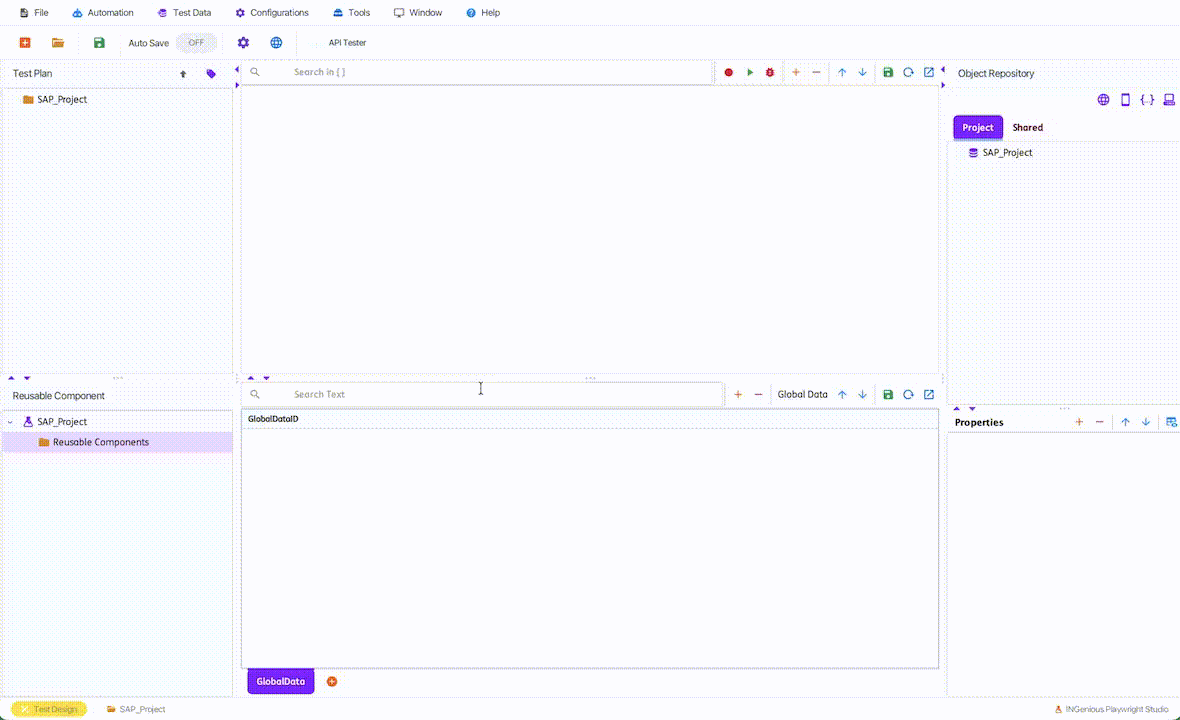1180x720 pixels.
Task: Move test step down with arrow icon
Action: [862, 72]
